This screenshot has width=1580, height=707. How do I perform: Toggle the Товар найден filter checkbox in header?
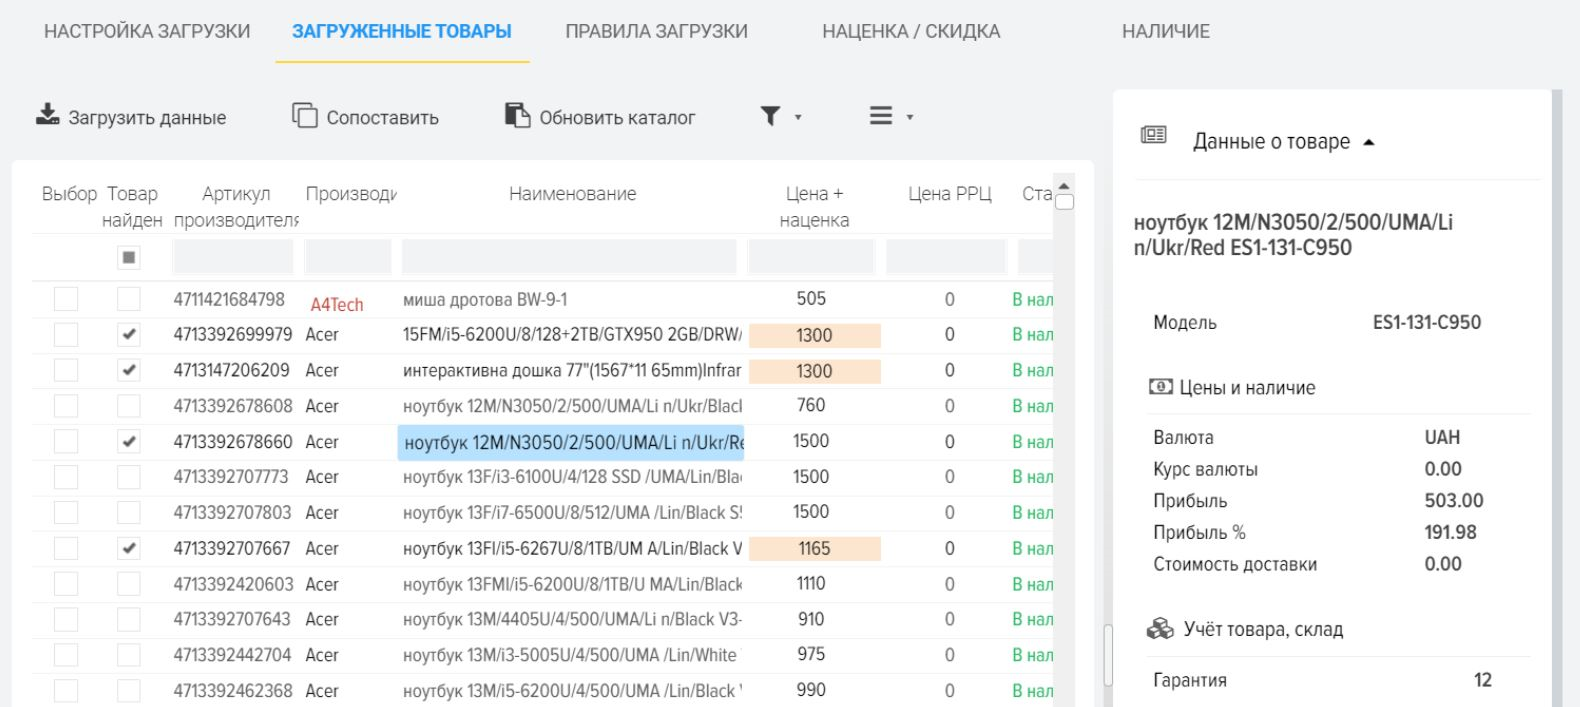pyautogui.click(x=129, y=258)
